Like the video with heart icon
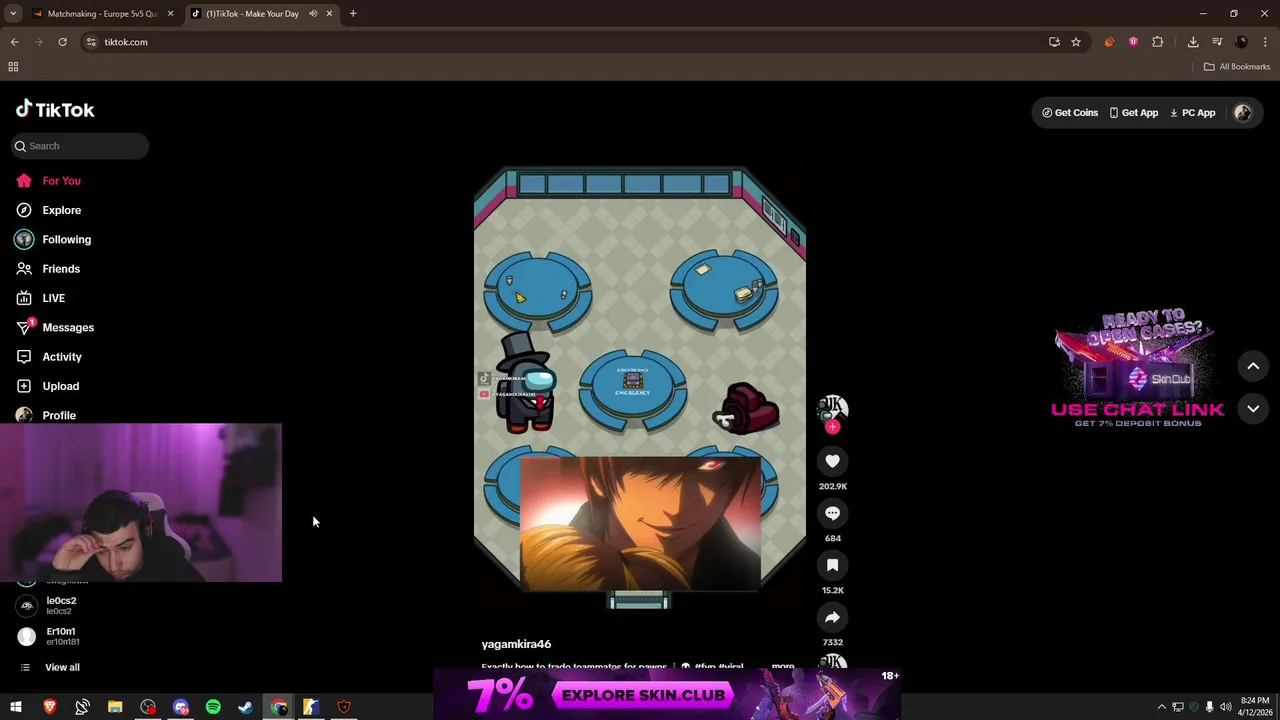The image size is (1280, 720). 832,461
